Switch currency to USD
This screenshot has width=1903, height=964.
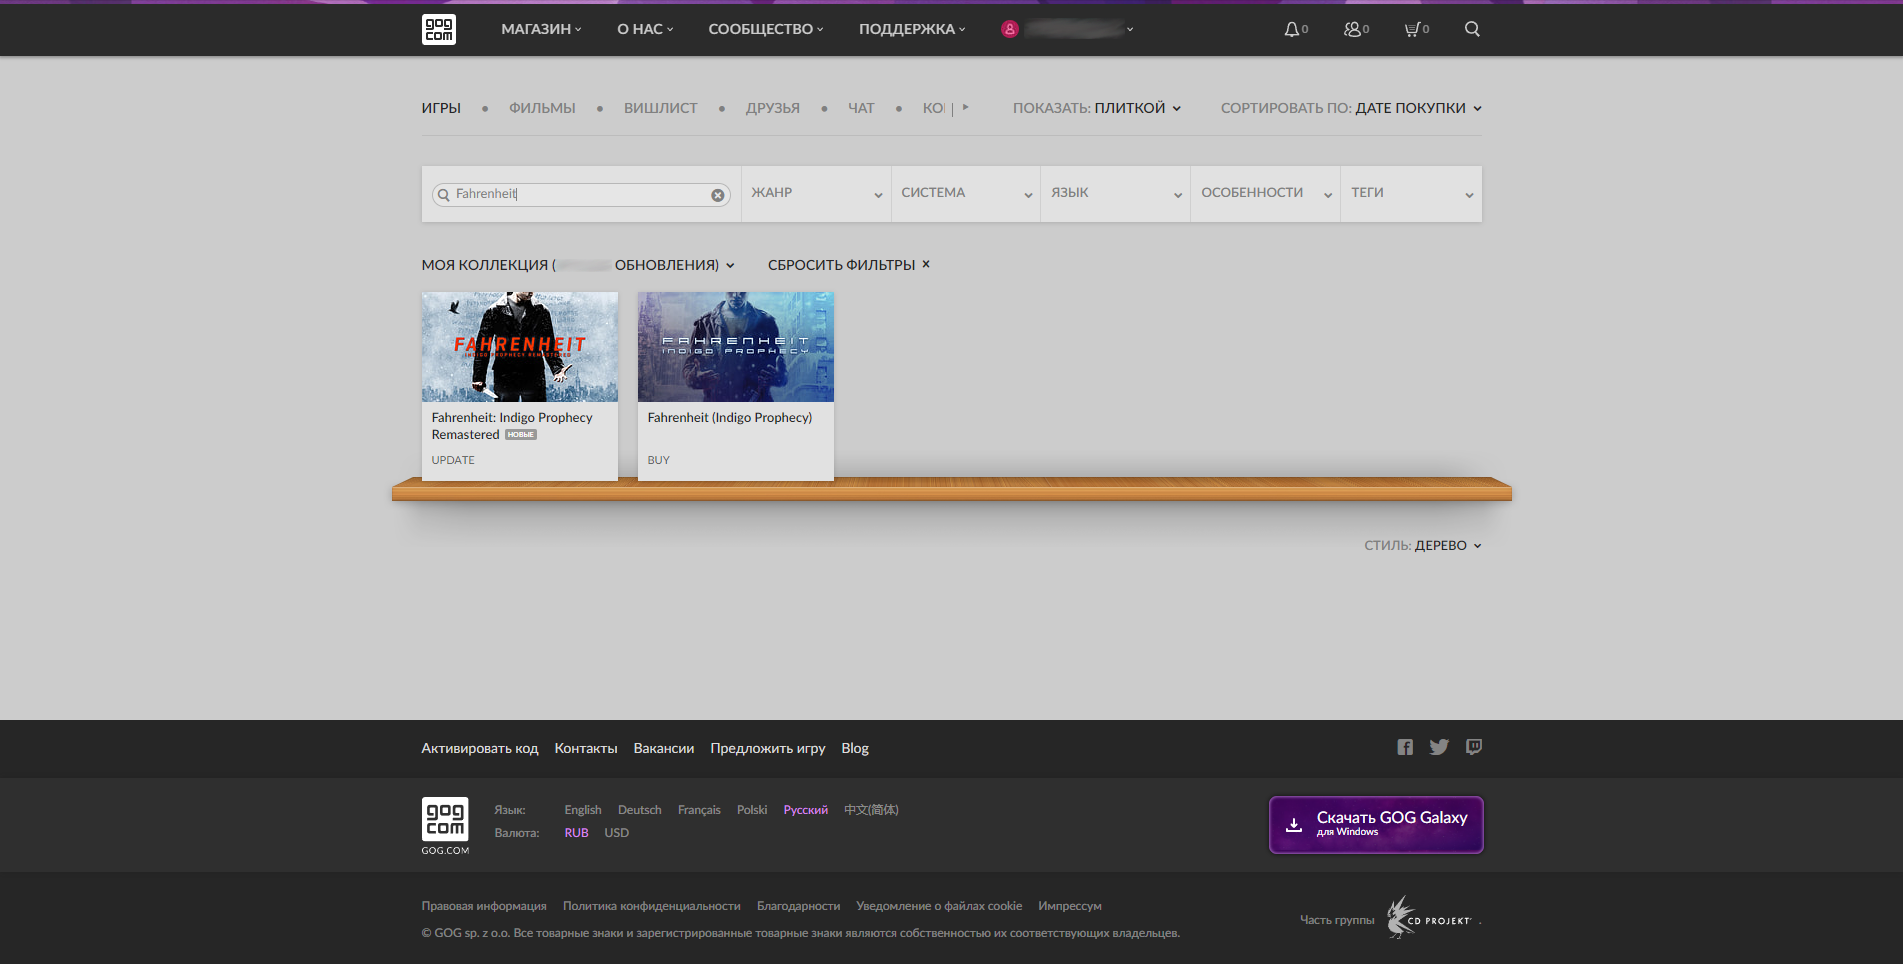tap(617, 833)
